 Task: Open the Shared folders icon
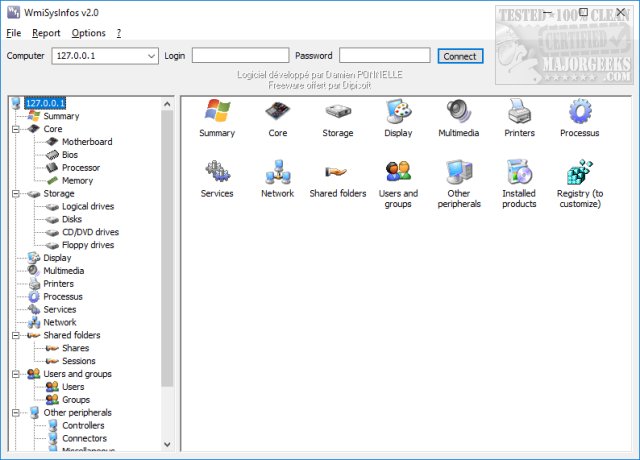(337, 173)
